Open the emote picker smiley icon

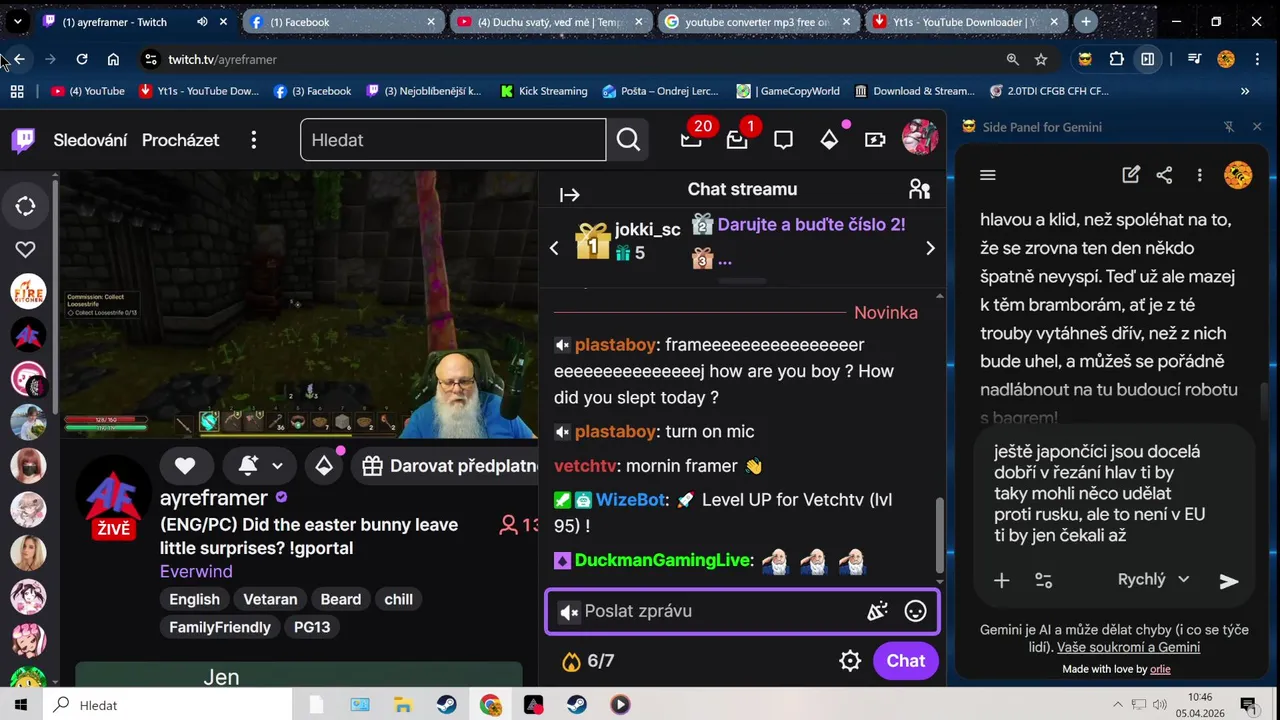tap(915, 611)
